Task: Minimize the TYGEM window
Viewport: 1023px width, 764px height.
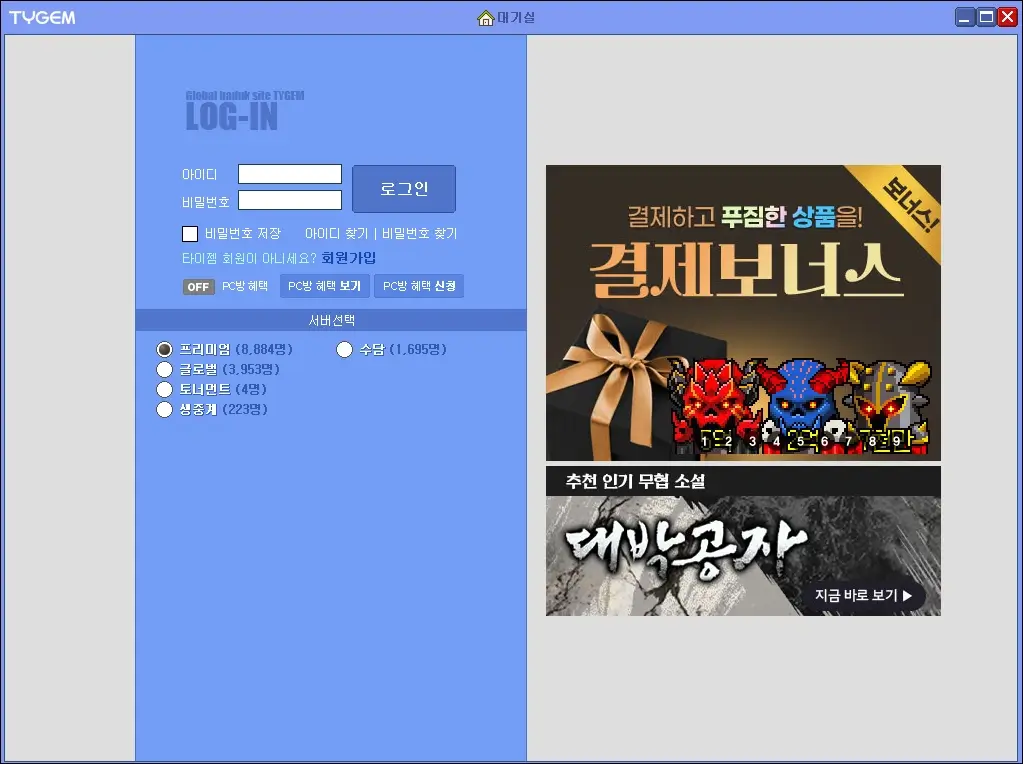Action: (x=965, y=18)
